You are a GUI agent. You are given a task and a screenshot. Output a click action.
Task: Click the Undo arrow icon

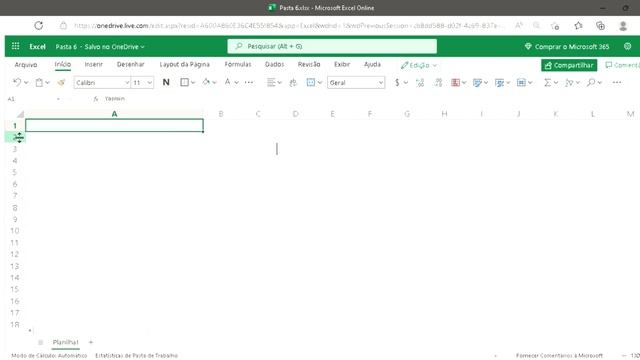tap(17, 82)
